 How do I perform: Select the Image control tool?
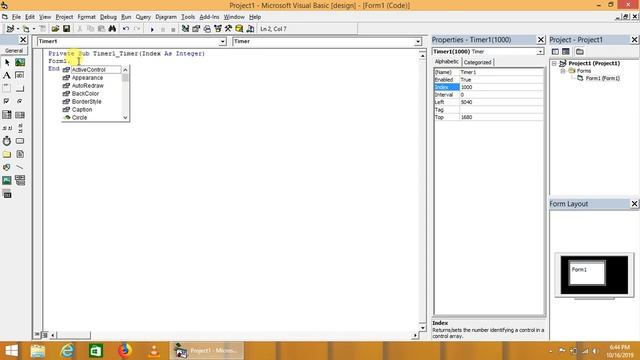pos(7,180)
